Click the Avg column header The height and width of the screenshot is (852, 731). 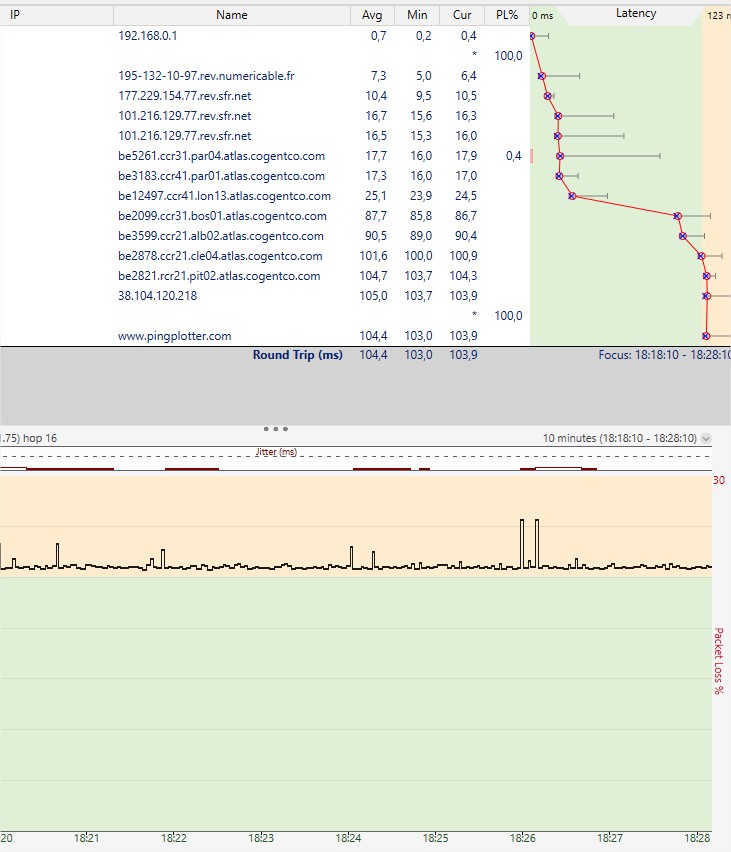click(371, 15)
